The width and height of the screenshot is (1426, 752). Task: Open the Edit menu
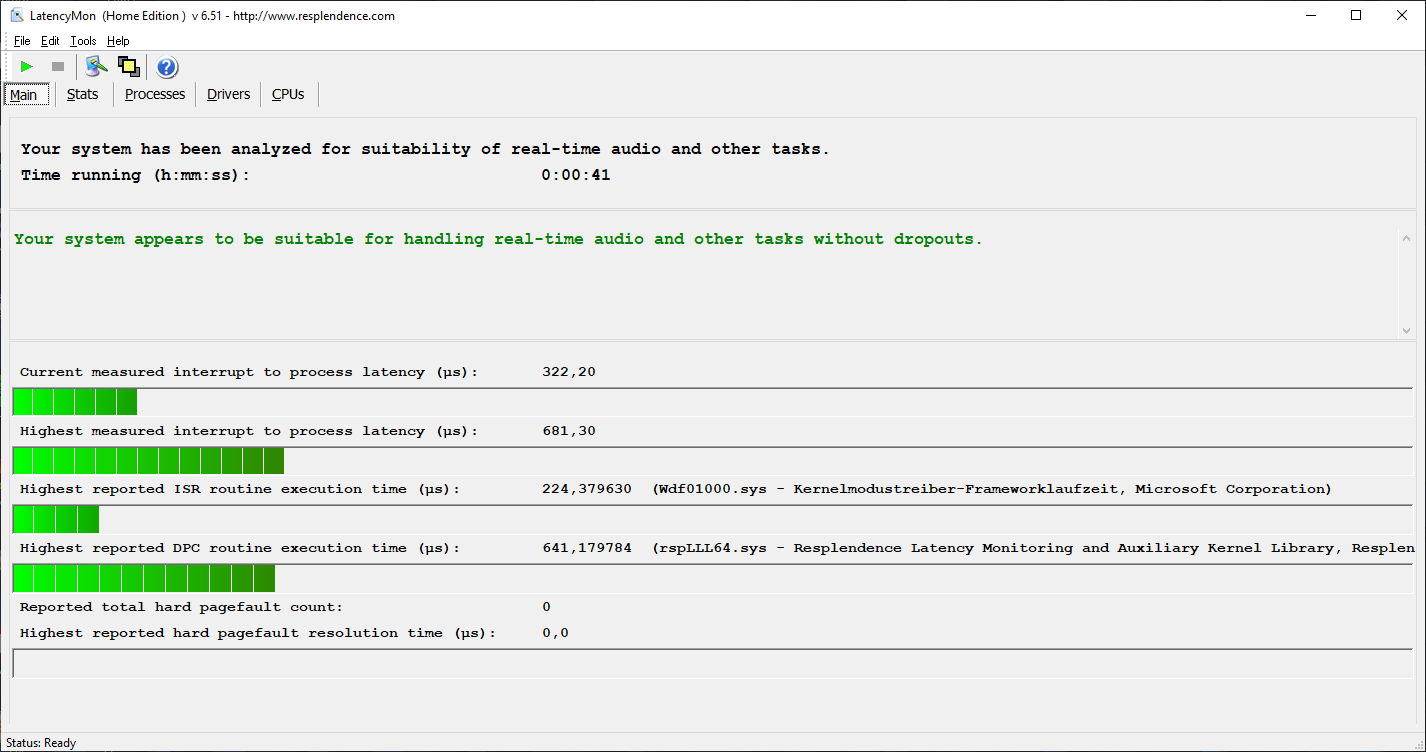pos(50,41)
